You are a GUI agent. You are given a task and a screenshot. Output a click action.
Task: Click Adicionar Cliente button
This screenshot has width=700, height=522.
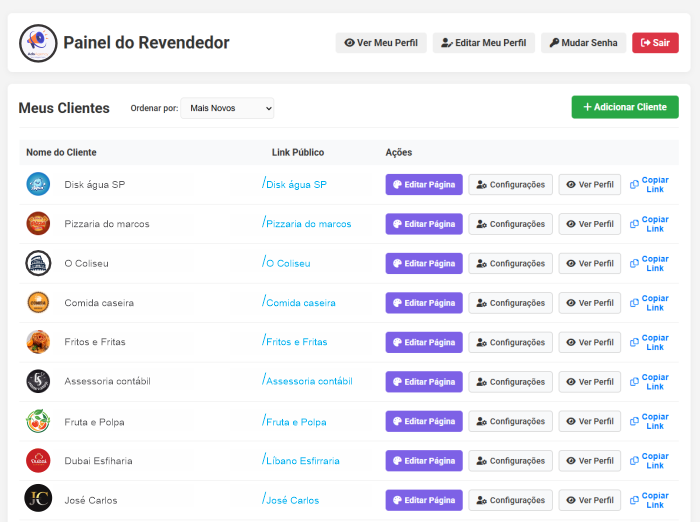click(625, 107)
